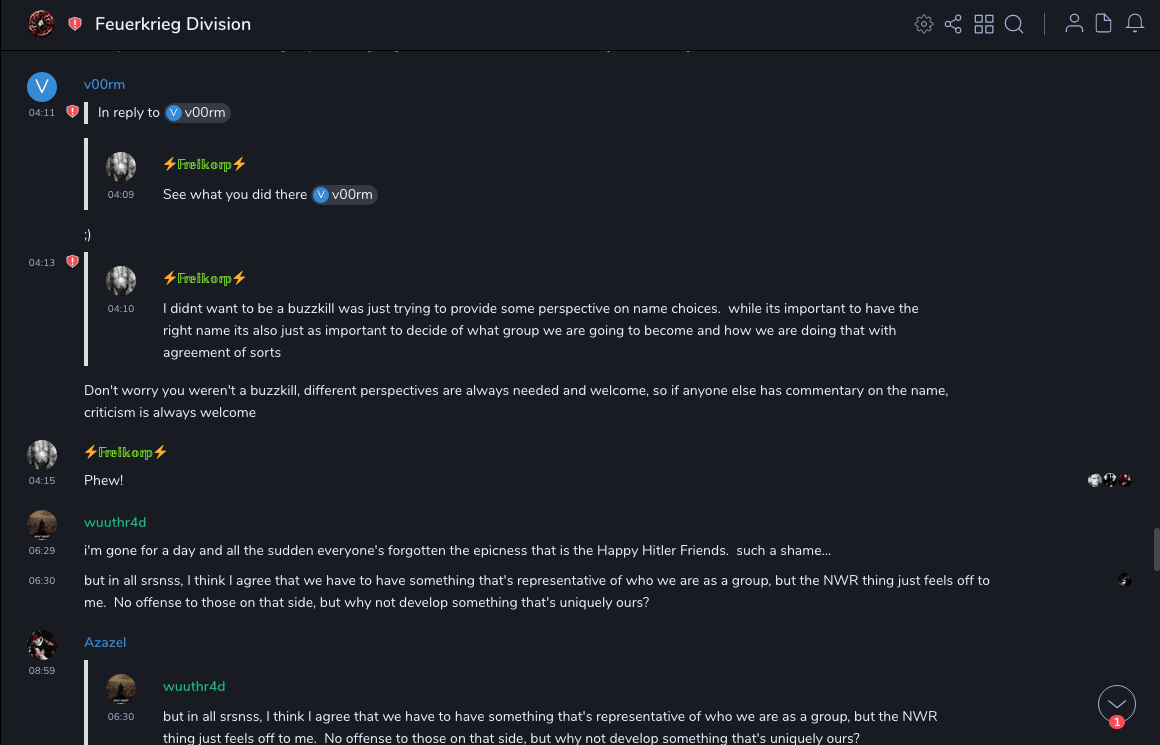Open the member list person icon
The image size is (1160, 745).
1074,24
